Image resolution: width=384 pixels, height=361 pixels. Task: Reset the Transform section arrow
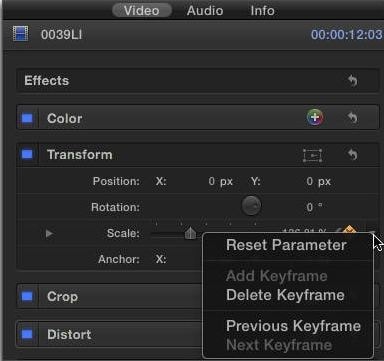[353, 155]
